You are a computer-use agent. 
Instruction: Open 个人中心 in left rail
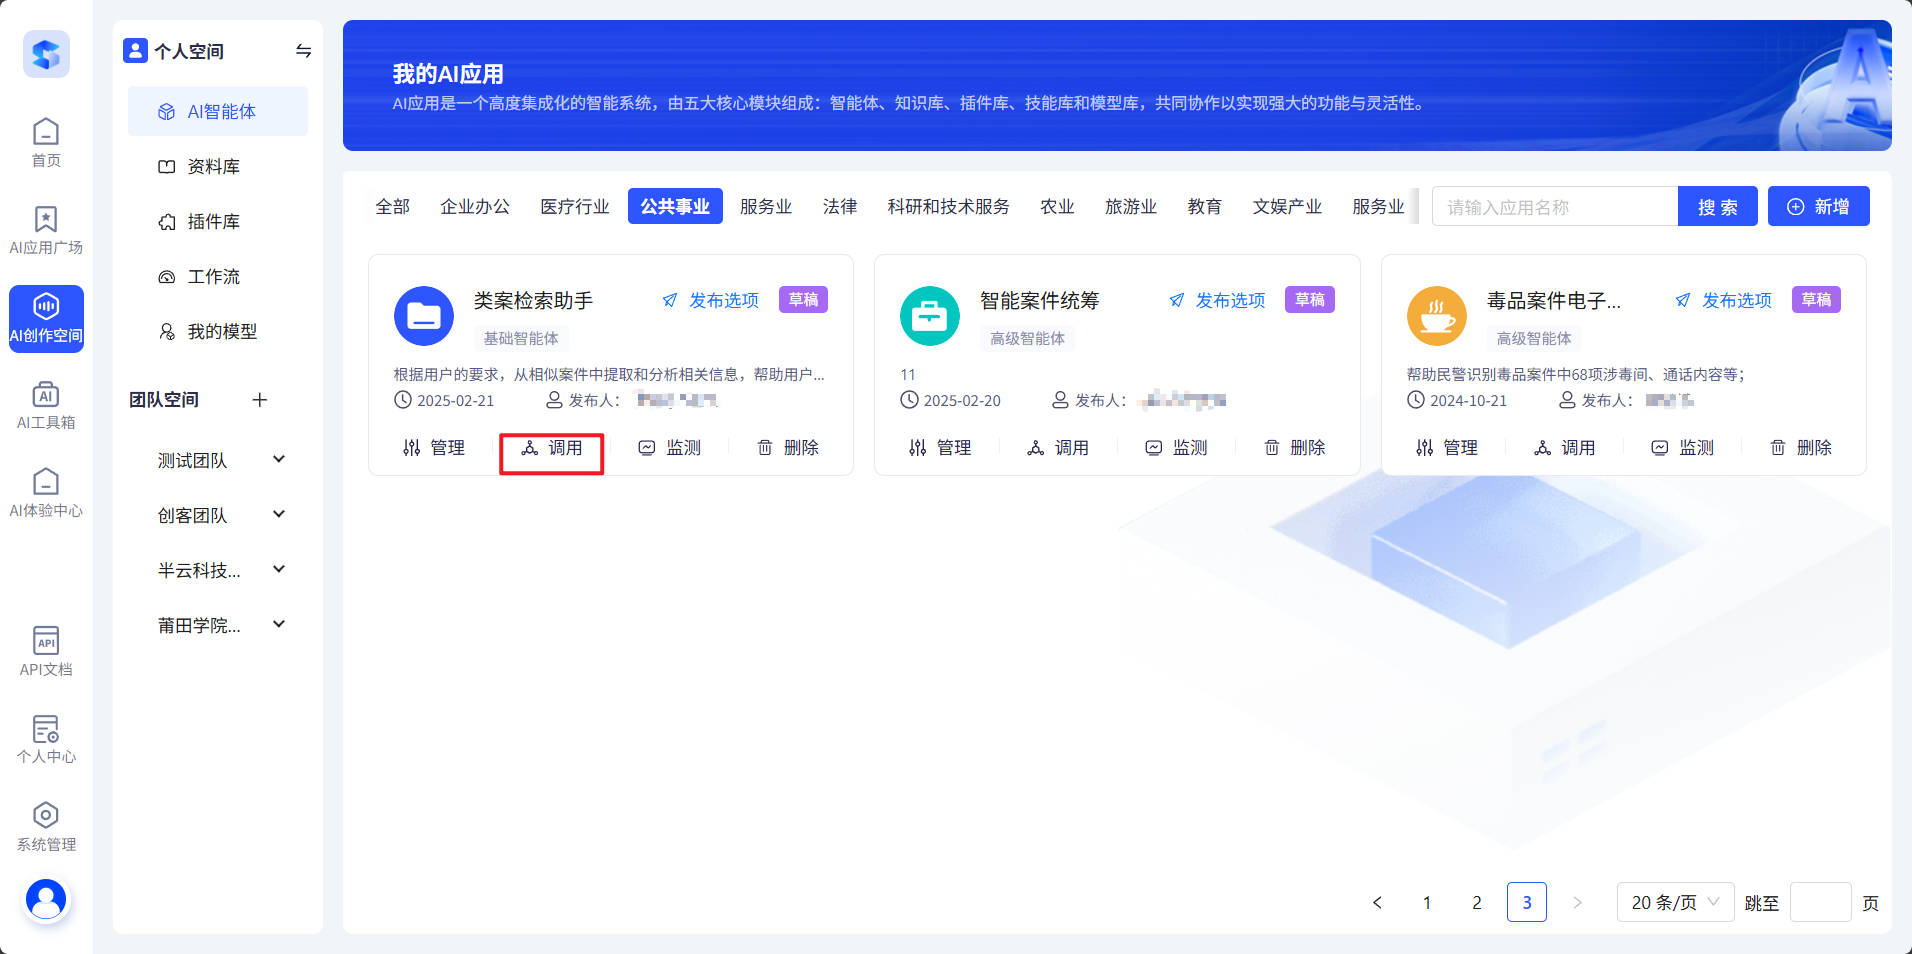[x=46, y=739]
